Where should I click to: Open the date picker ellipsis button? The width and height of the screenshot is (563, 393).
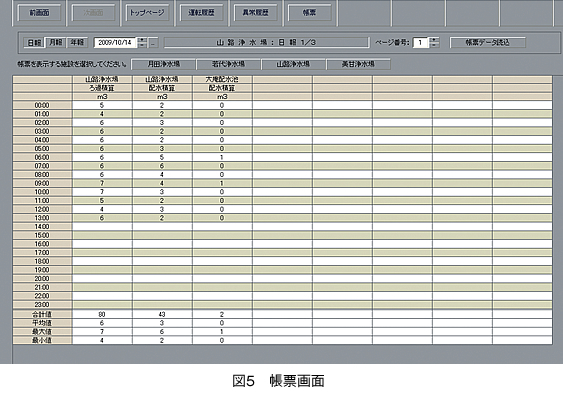[153, 43]
